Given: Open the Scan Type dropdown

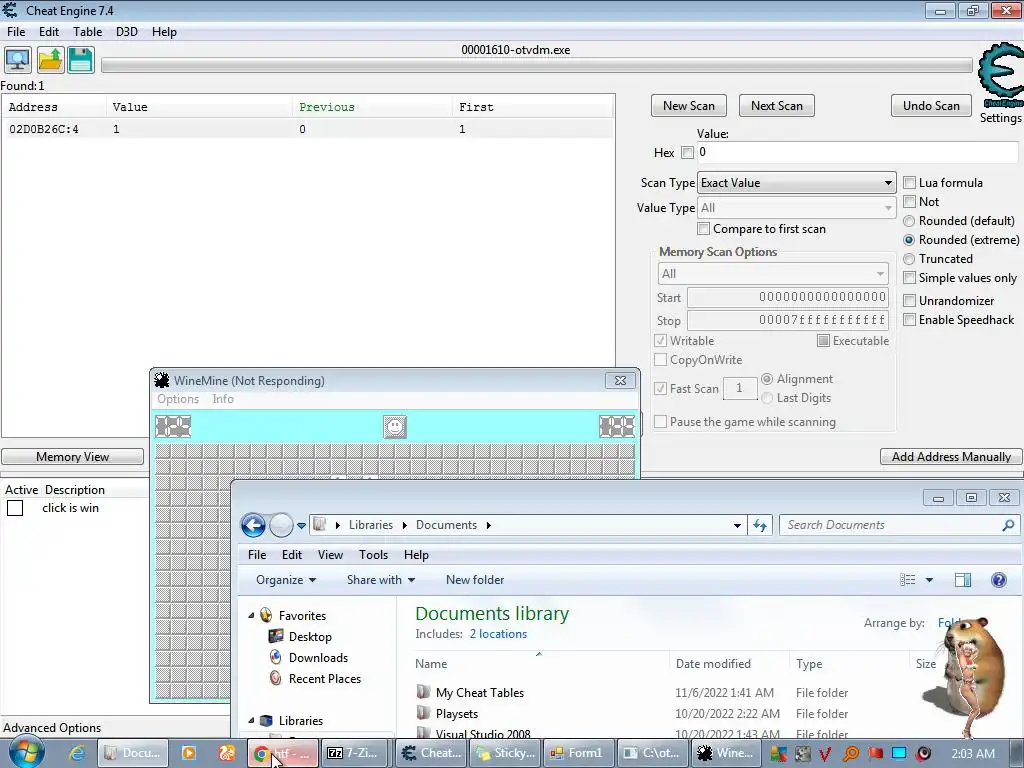Looking at the screenshot, I should pyautogui.click(x=797, y=183).
